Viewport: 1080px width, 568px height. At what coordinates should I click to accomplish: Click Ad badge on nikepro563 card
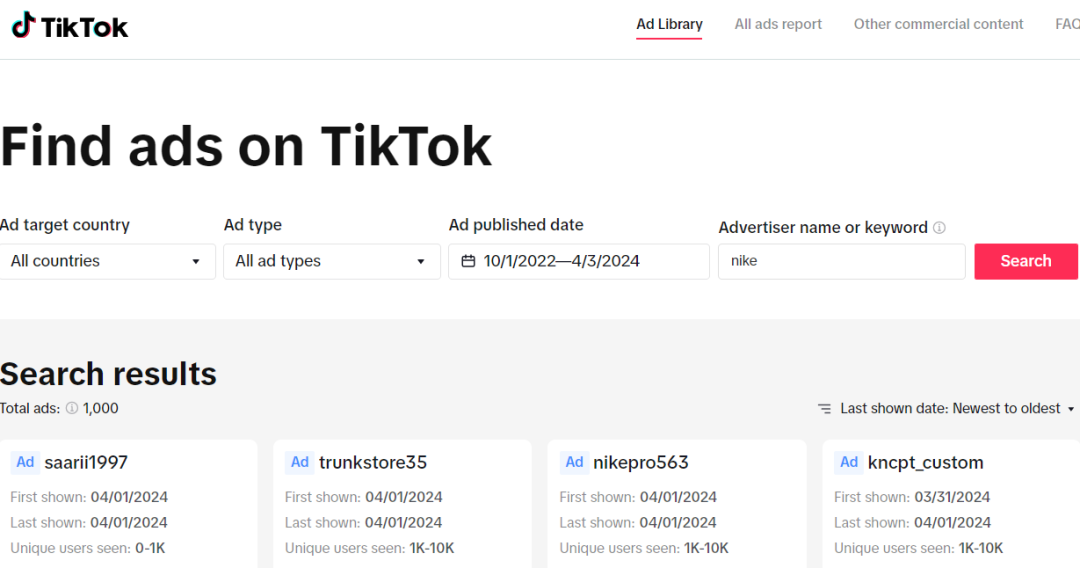(574, 462)
